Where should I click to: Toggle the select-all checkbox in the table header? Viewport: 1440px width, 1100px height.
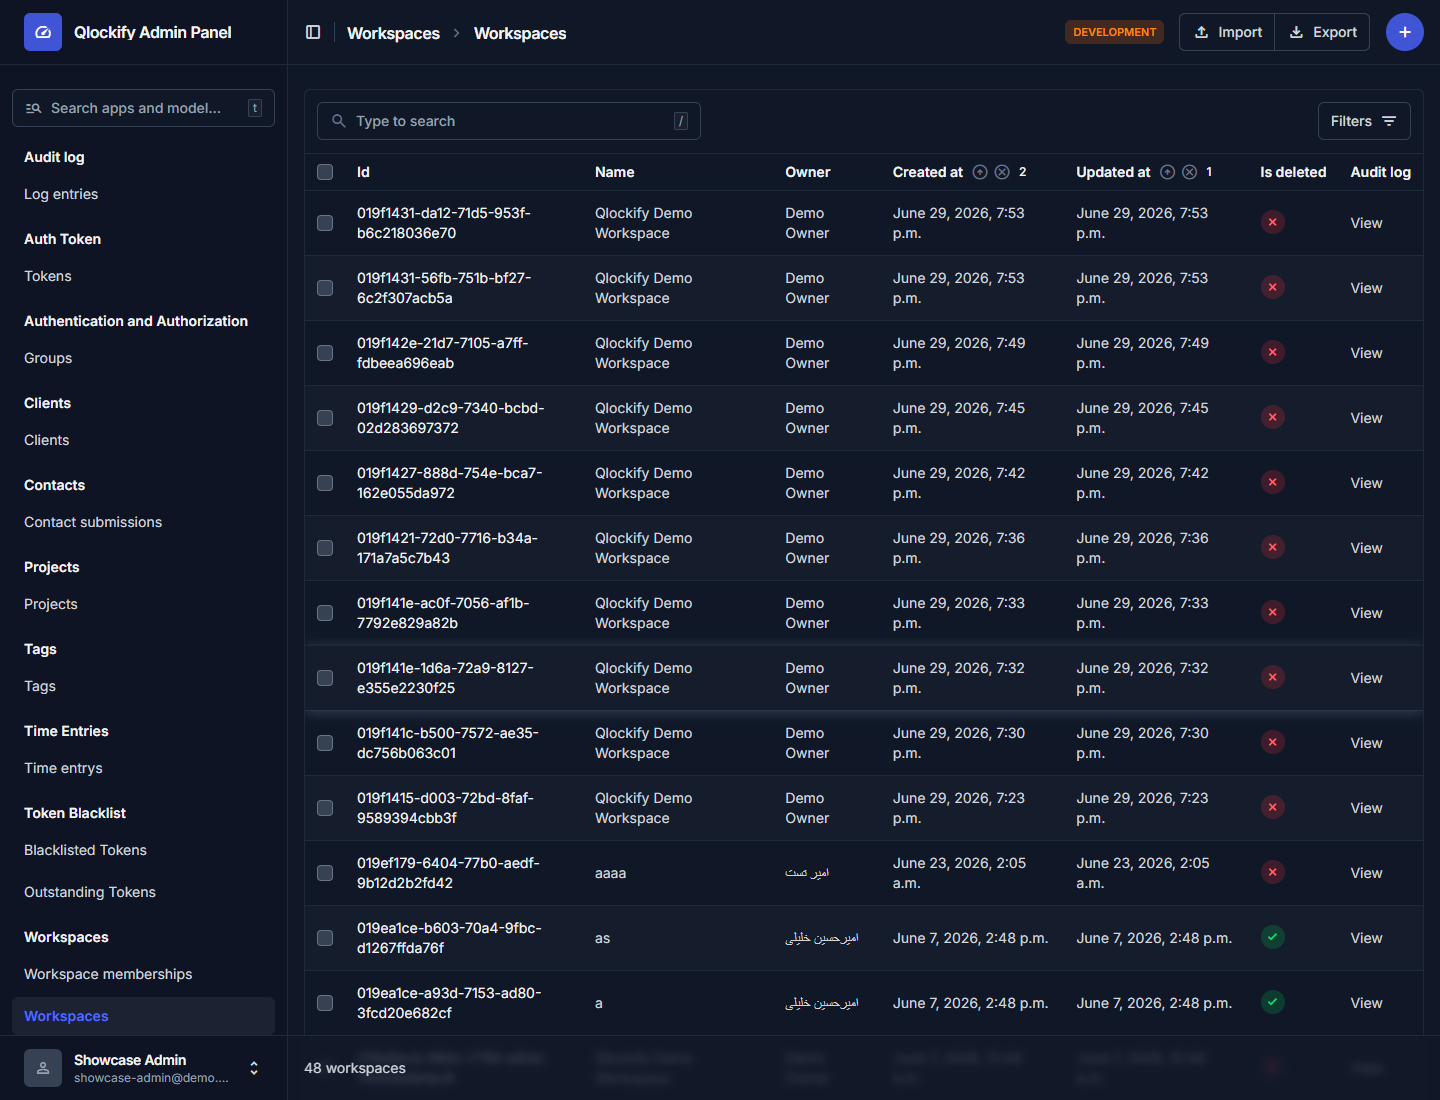click(x=325, y=172)
